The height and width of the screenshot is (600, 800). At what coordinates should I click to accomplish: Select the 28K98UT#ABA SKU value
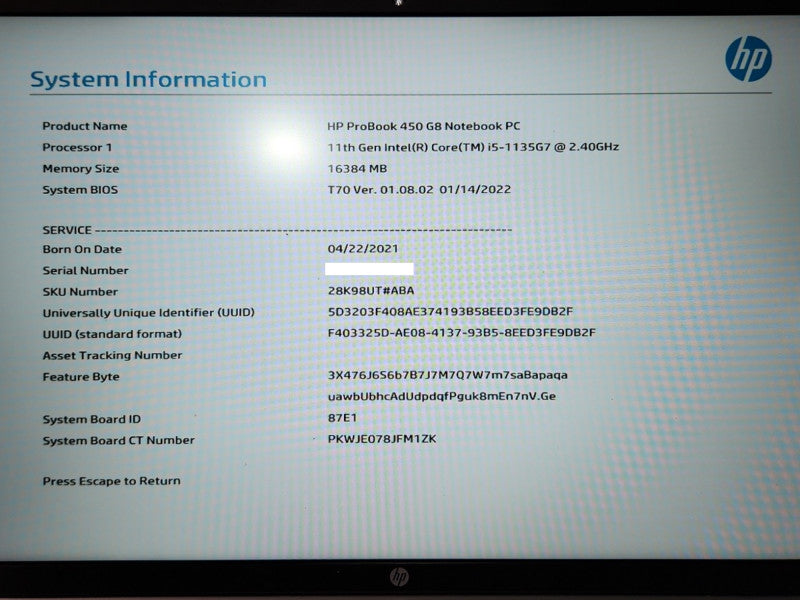tap(371, 291)
